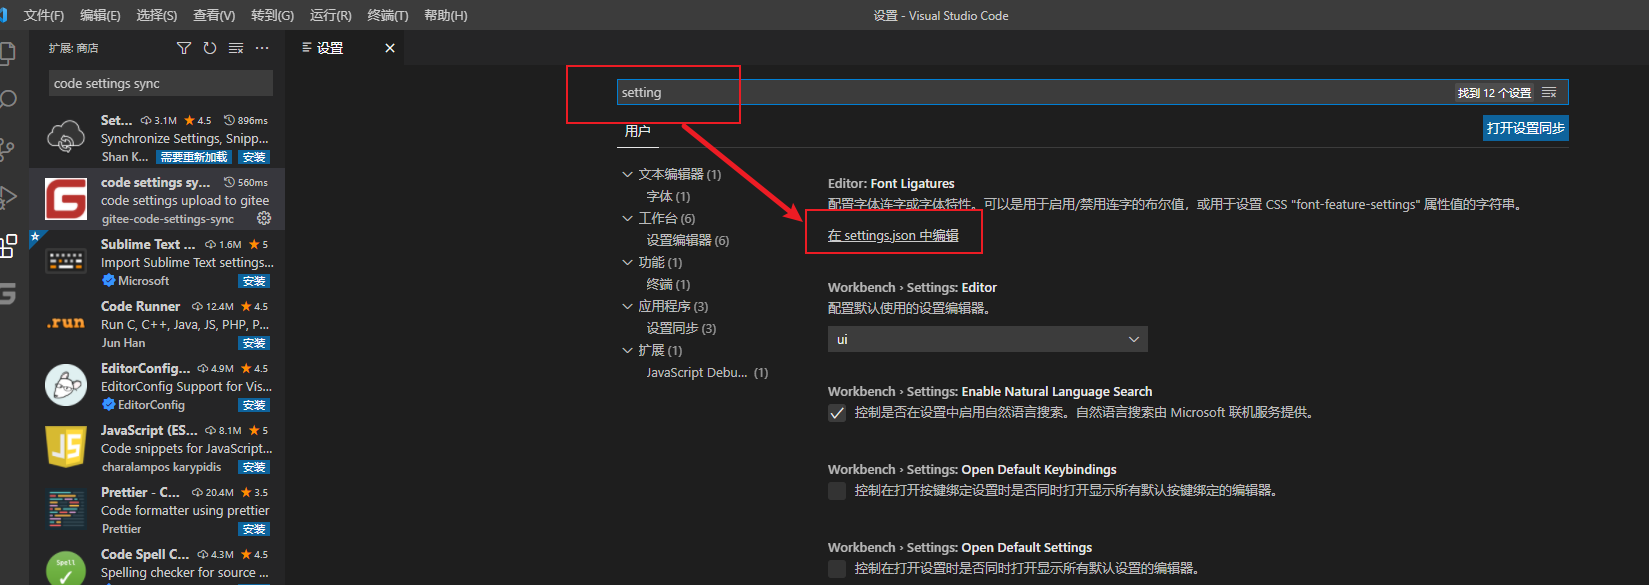Open the 转到(G) menu

(273, 15)
